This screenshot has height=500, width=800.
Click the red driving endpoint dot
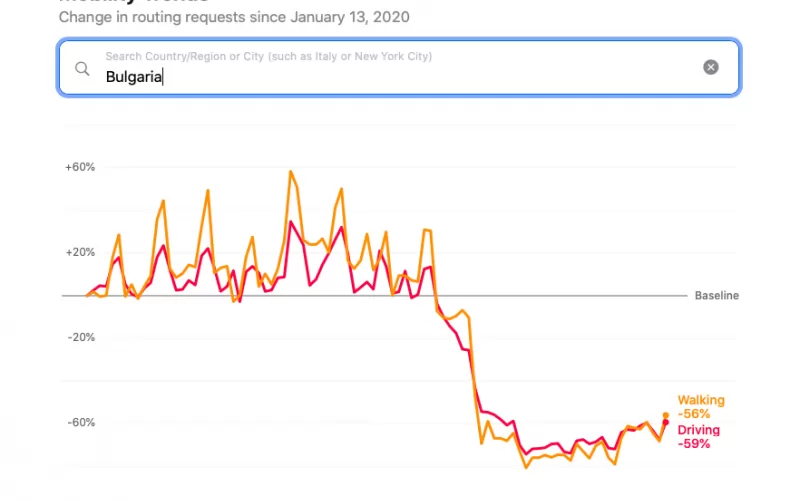tap(665, 422)
